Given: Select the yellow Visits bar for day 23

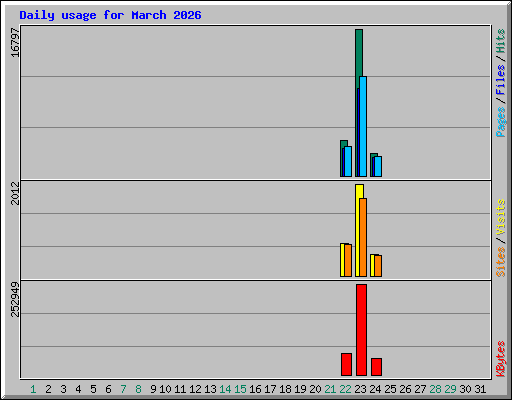Looking at the screenshot, I should (x=358, y=230).
